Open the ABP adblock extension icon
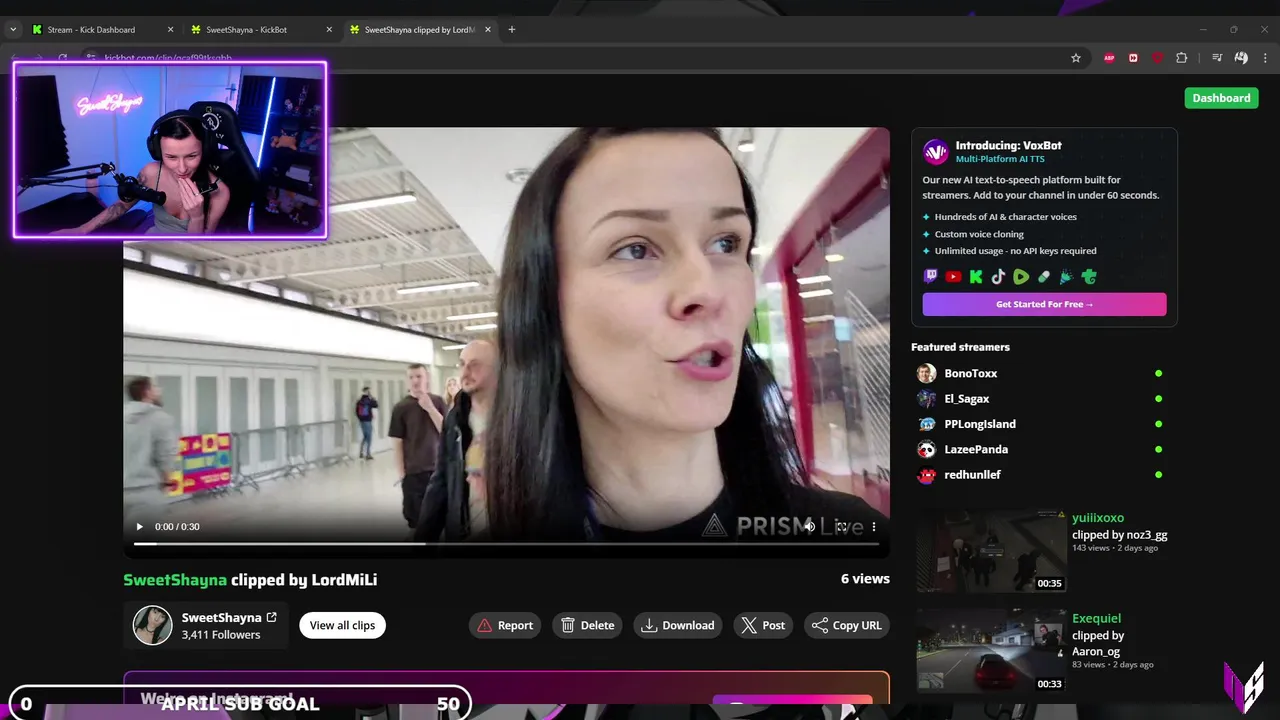This screenshot has width=1280, height=720. click(1109, 58)
